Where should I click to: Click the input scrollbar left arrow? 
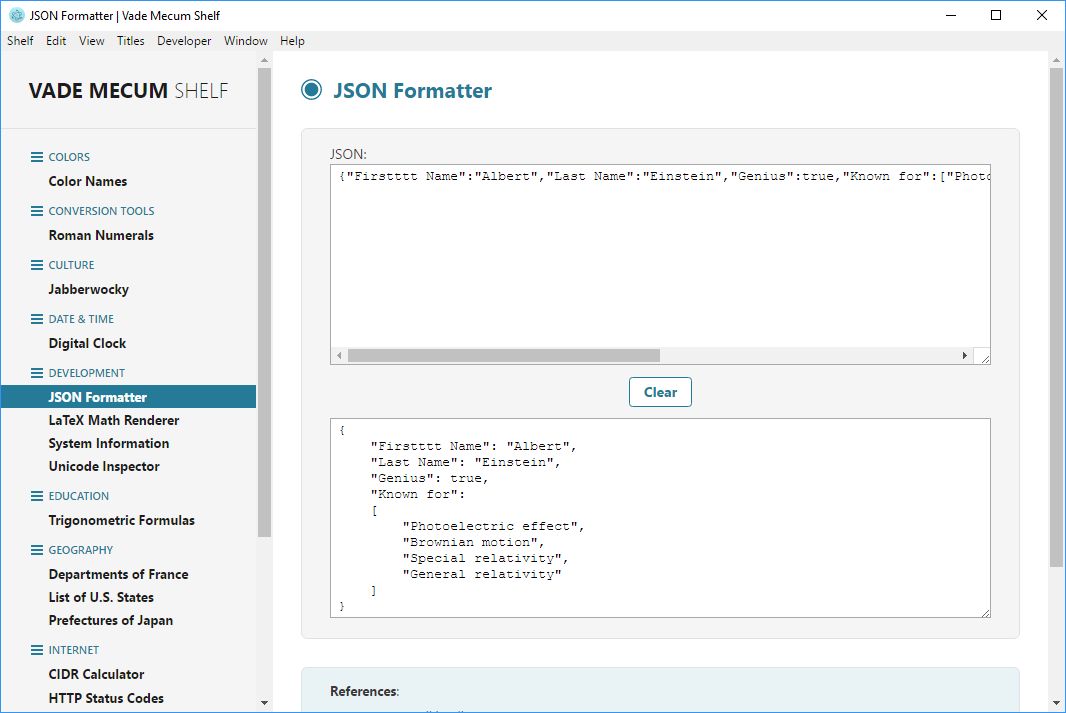coord(339,355)
